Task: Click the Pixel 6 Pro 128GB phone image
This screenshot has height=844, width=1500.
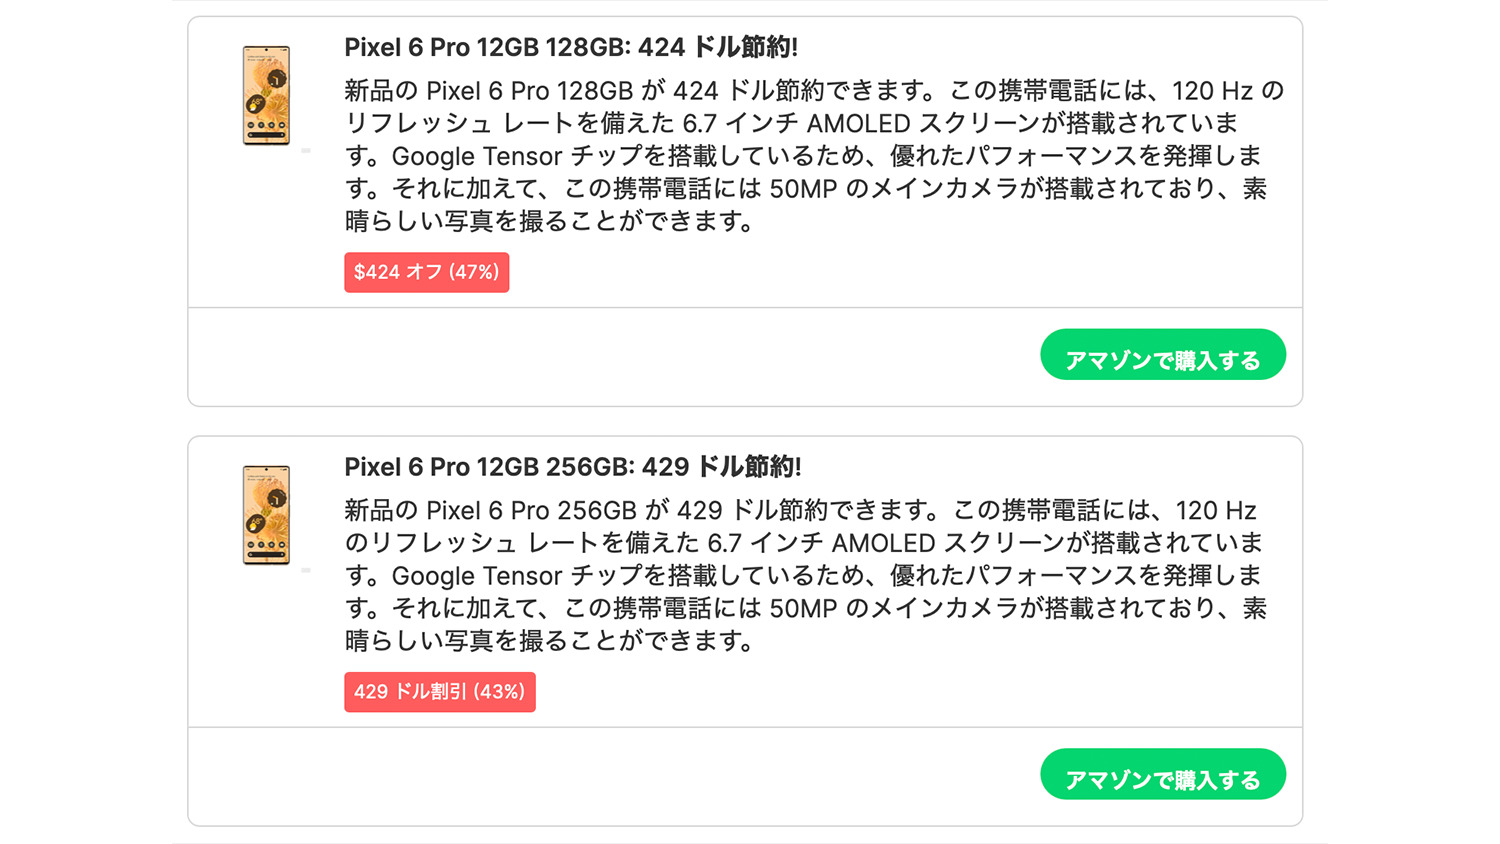Action: pos(266,95)
